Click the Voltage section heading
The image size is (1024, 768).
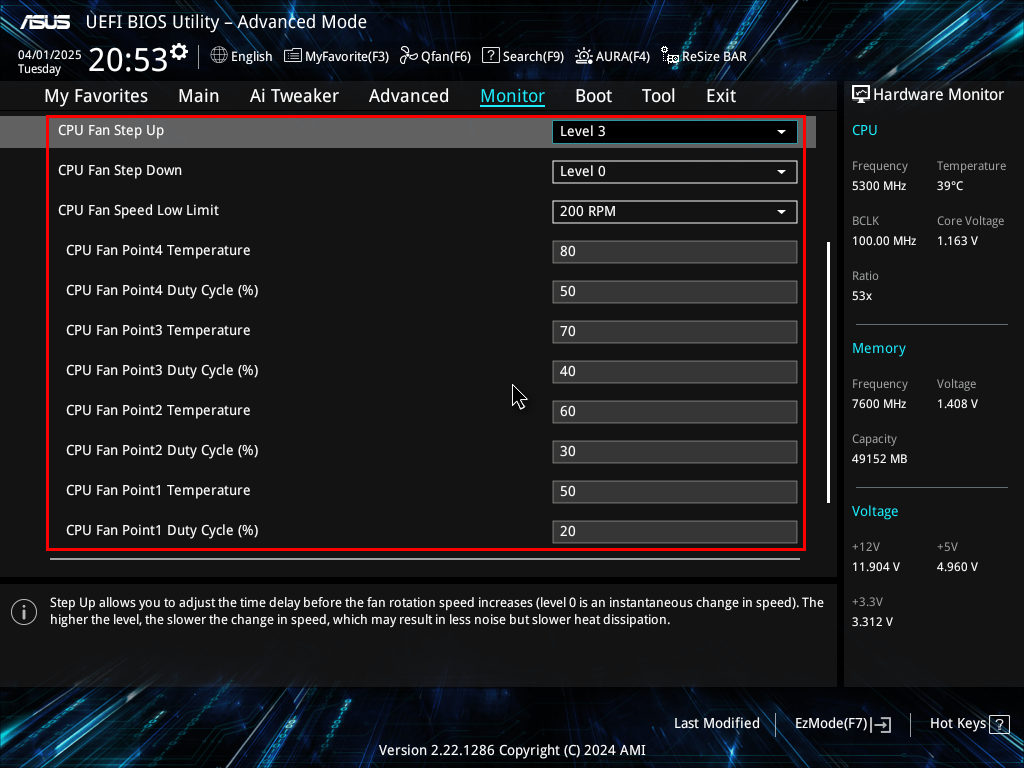(x=874, y=511)
